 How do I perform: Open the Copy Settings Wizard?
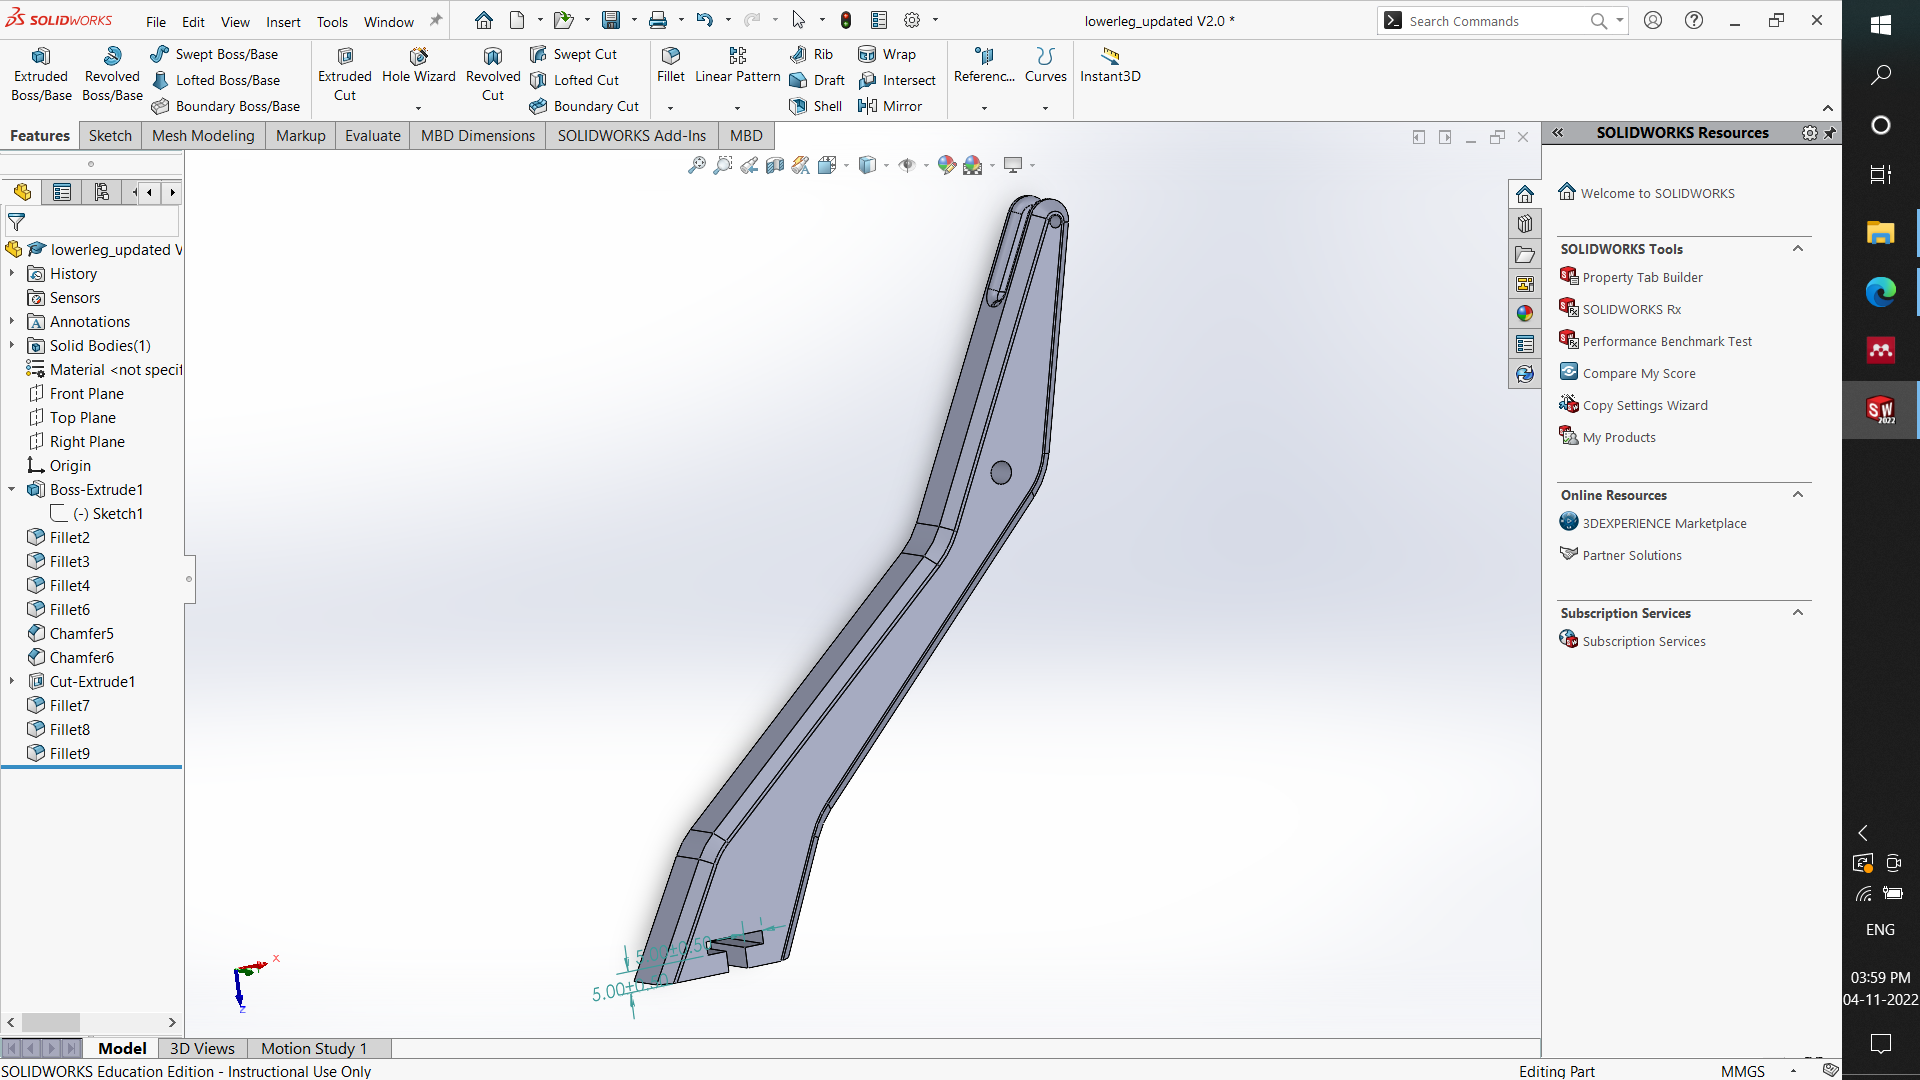(1644, 405)
